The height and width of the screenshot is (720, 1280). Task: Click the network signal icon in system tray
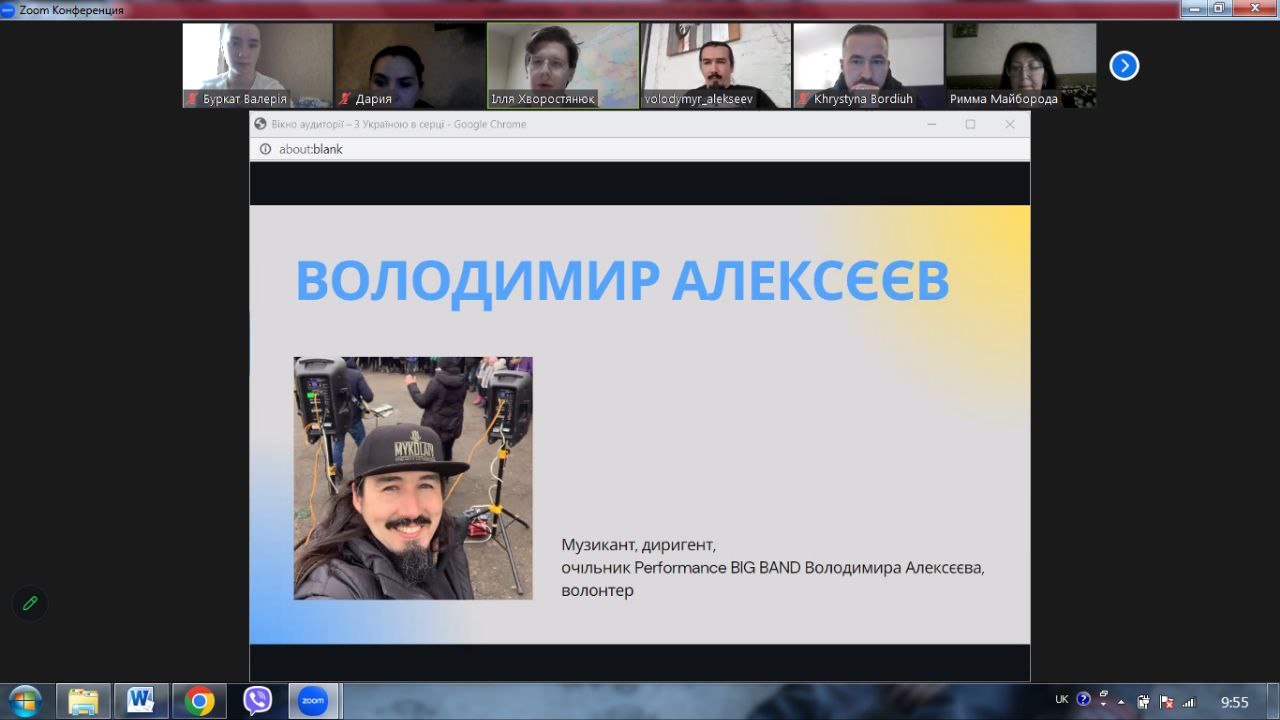coord(1188,701)
